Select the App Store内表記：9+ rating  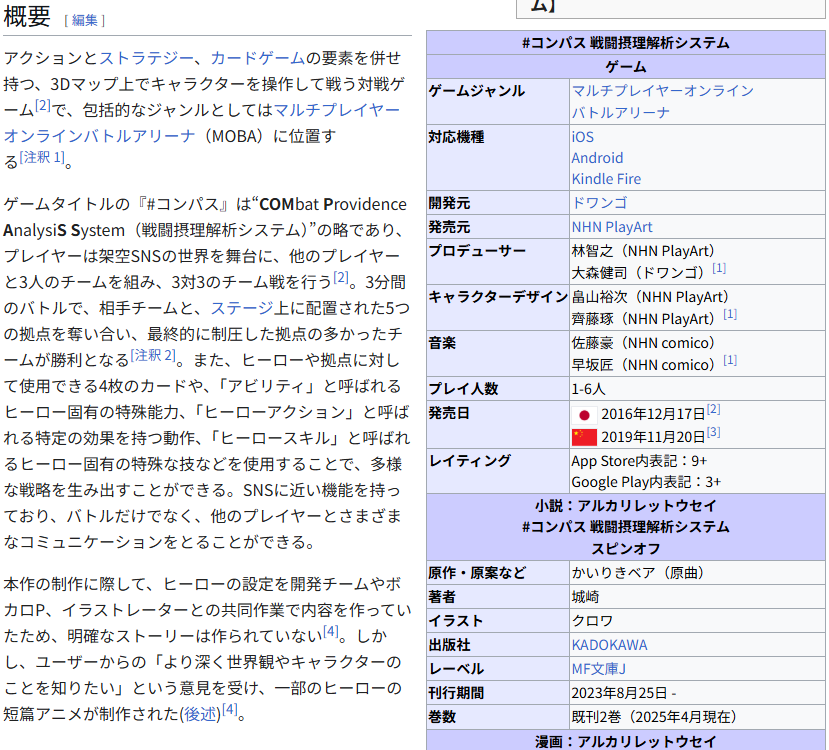coord(639,460)
